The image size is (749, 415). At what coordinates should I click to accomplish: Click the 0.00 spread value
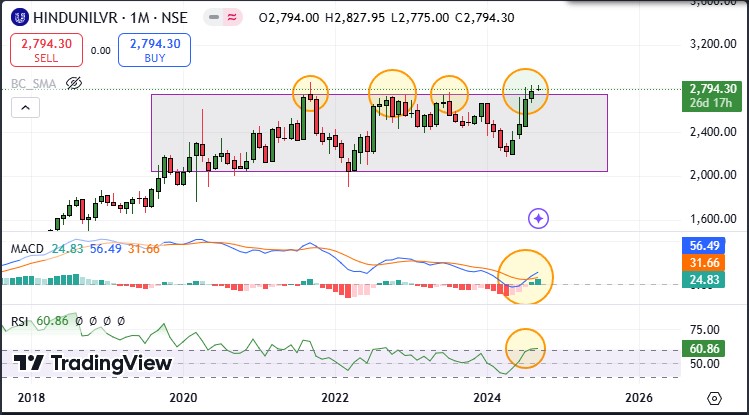101,51
